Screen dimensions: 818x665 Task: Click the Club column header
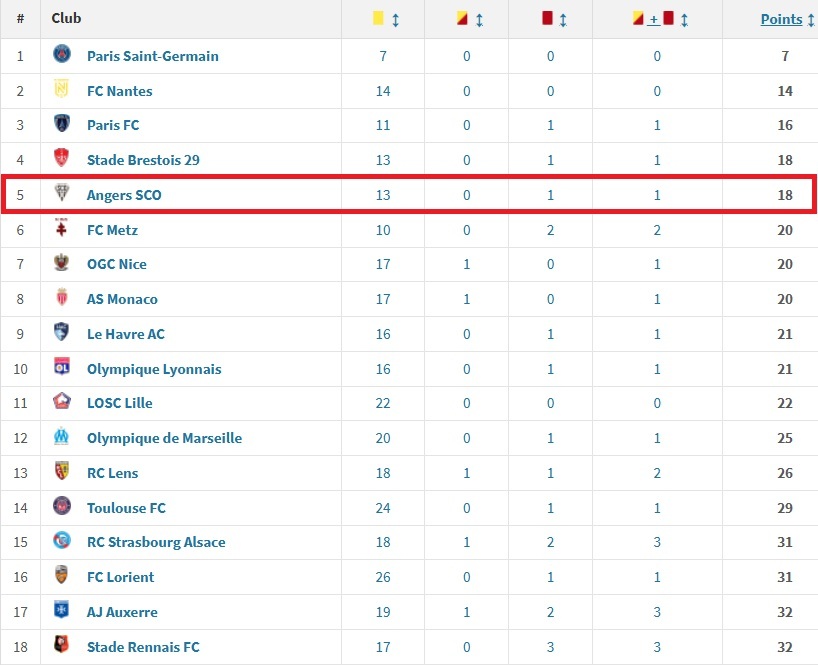click(x=67, y=18)
